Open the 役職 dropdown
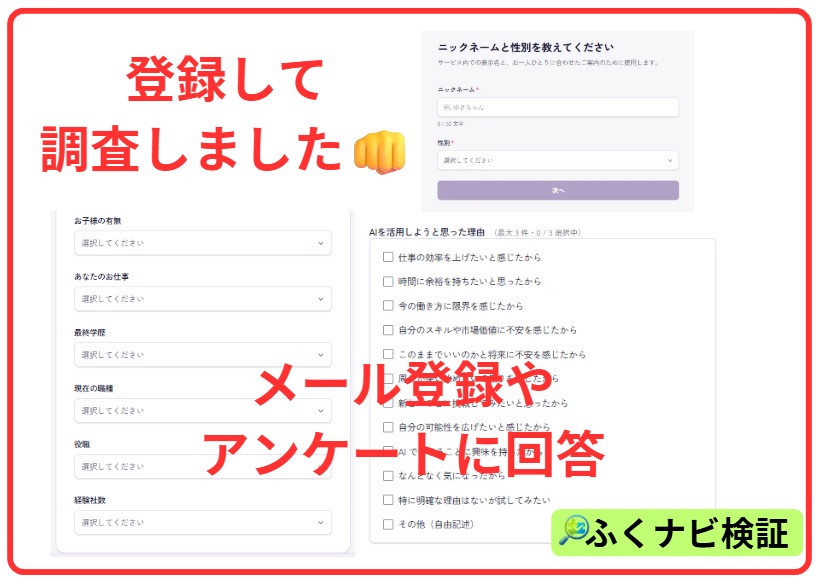The height and width of the screenshot is (584, 824). click(203, 467)
